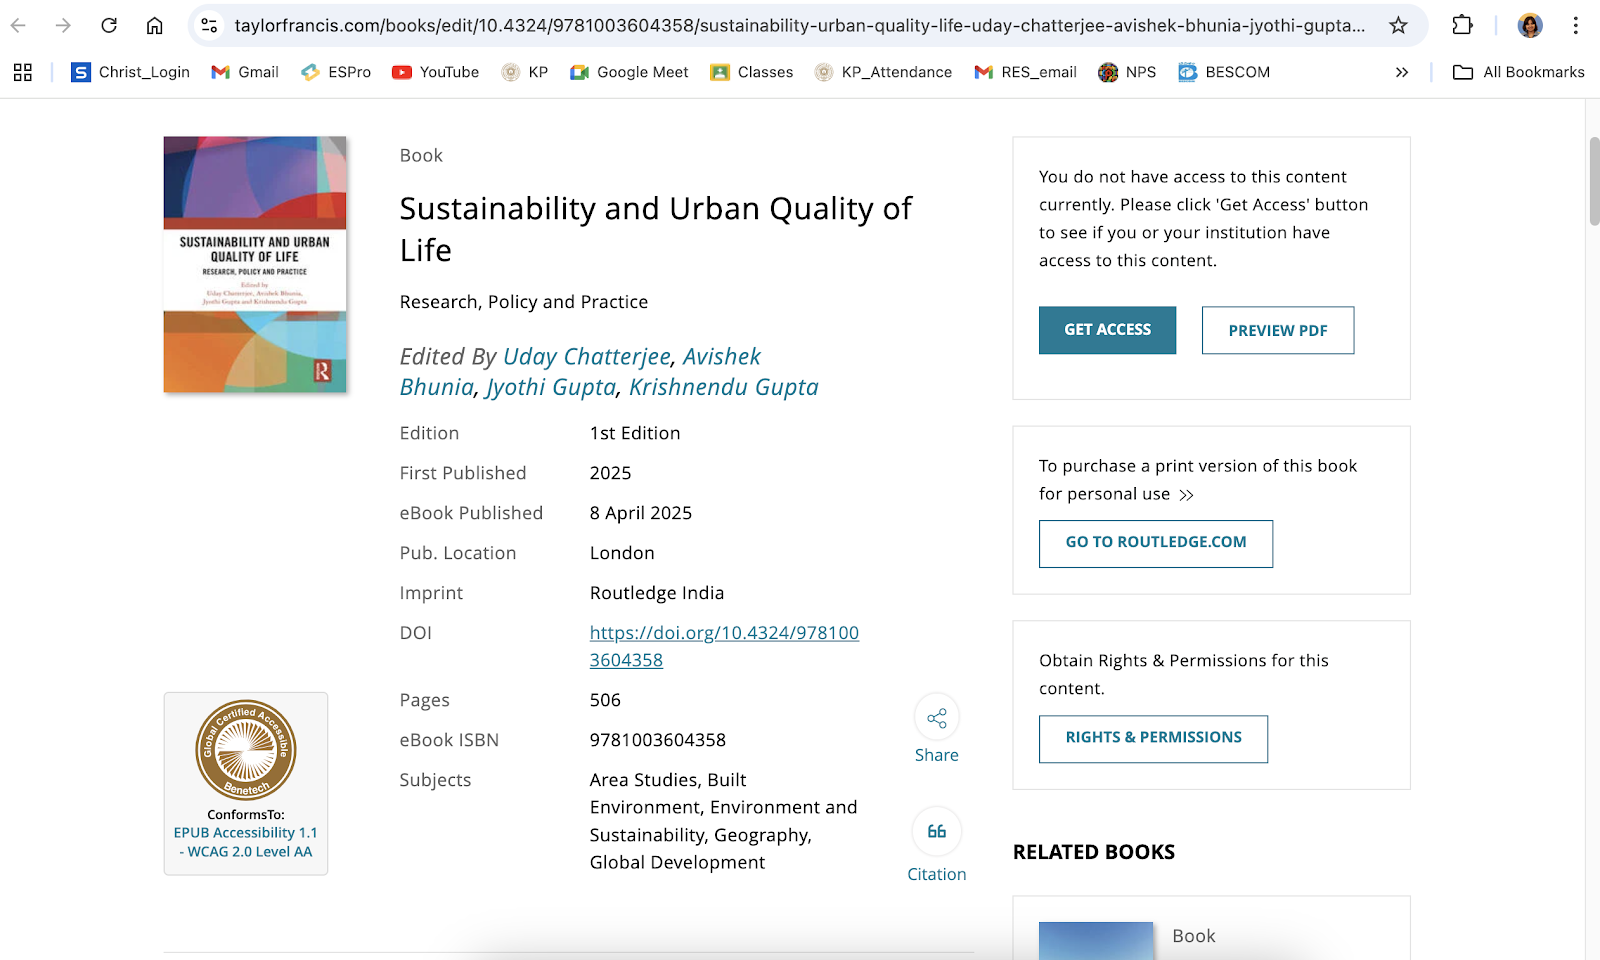Screen dimensions: 1600x960
Task: Open the YouTube bookmark
Action: (435, 72)
